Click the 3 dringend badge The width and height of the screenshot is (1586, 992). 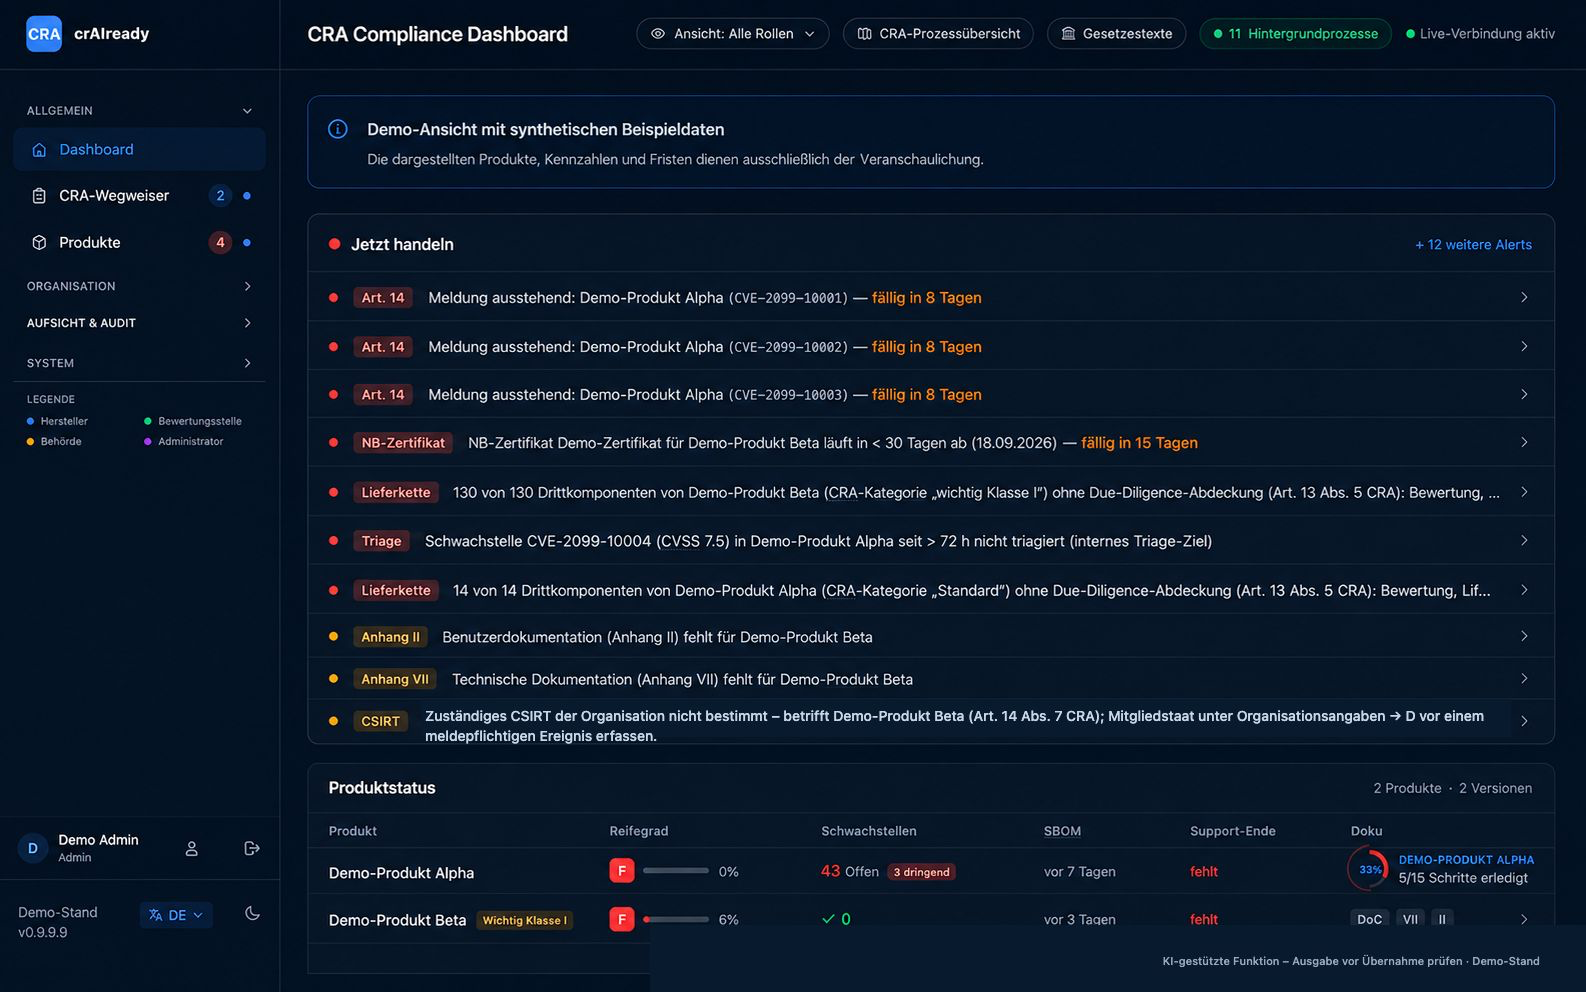click(x=921, y=872)
